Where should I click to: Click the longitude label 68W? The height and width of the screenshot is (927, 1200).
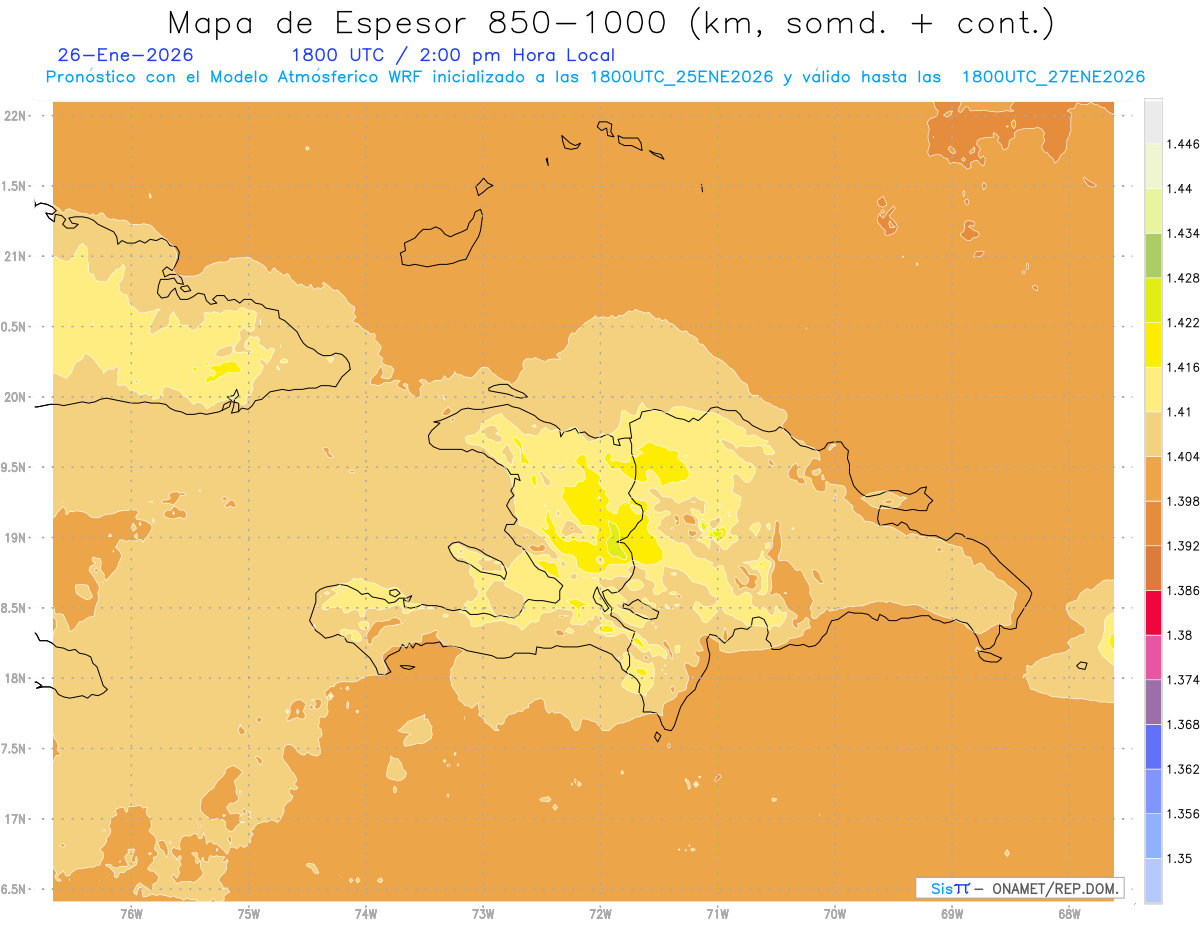[1069, 914]
